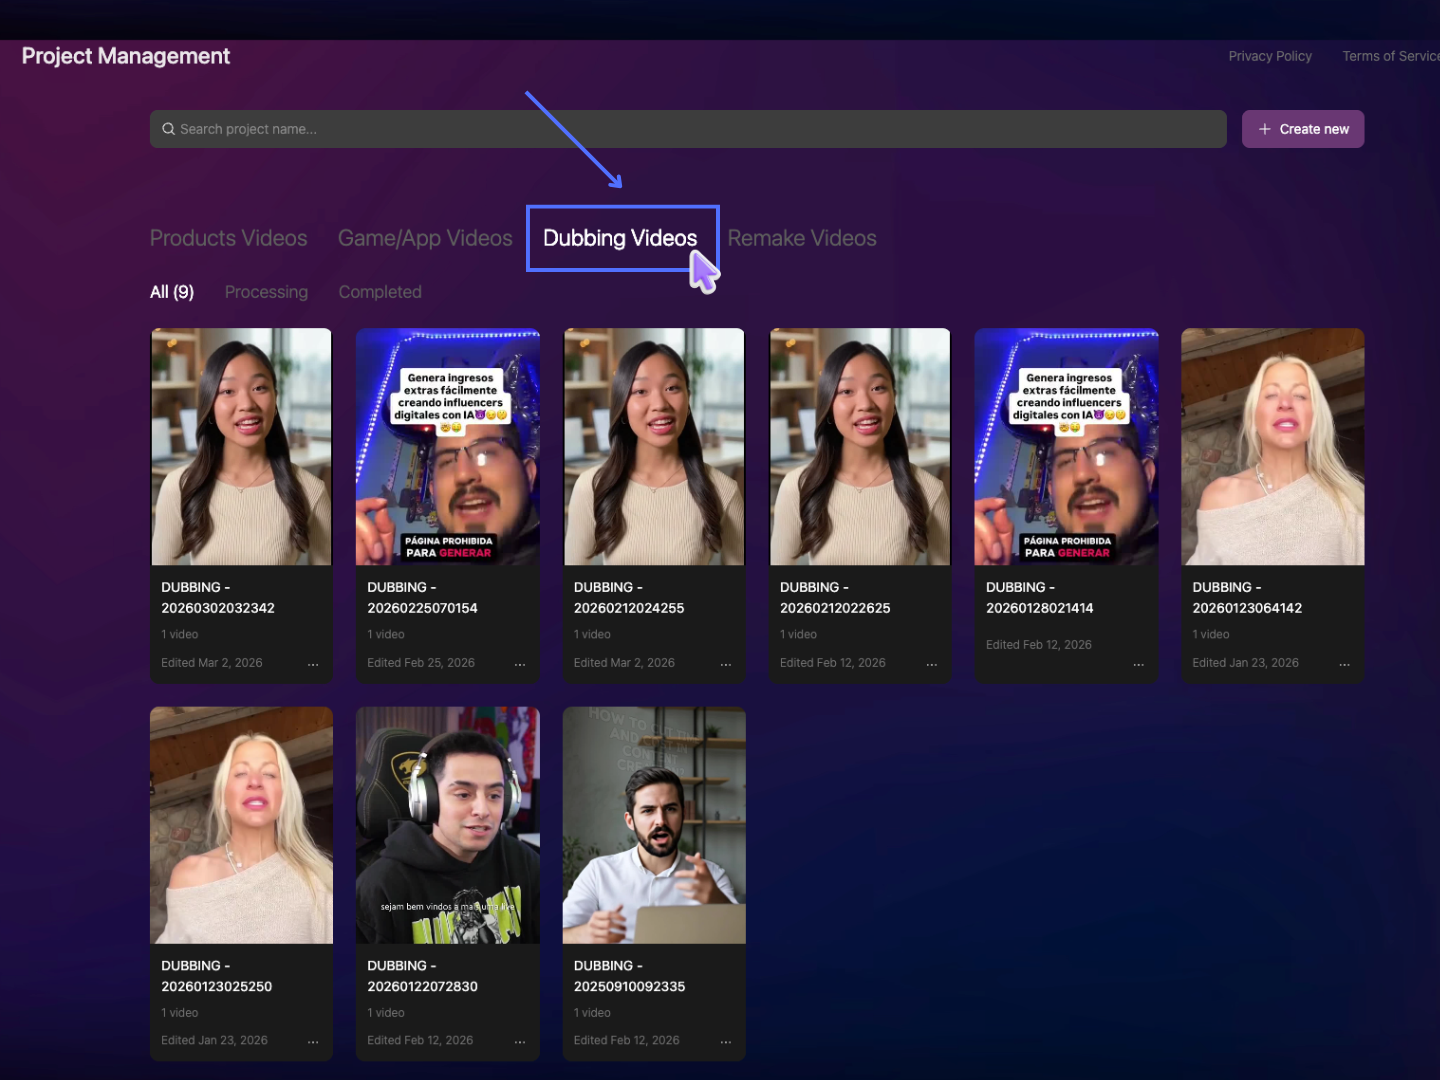Click ellipsis on DUBBING 20260122072830 card
This screenshot has height=1080, width=1440.
pyautogui.click(x=520, y=1042)
